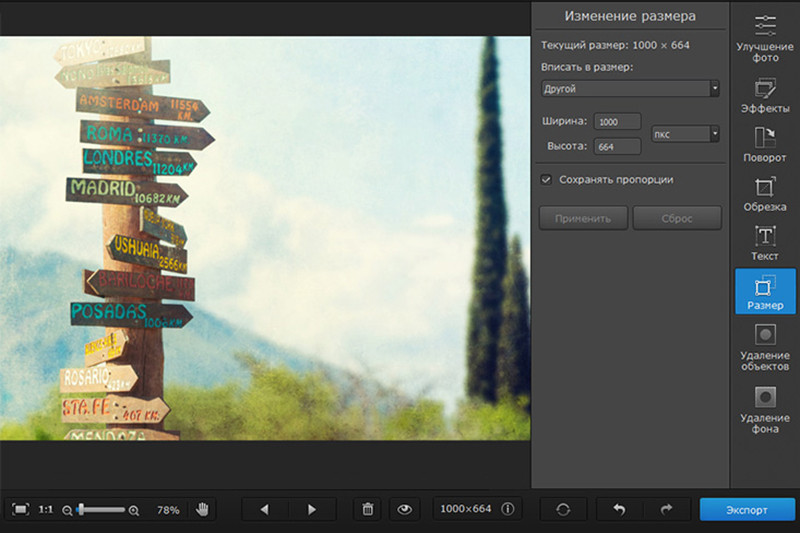Click the Высота height field

pos(617,146)
